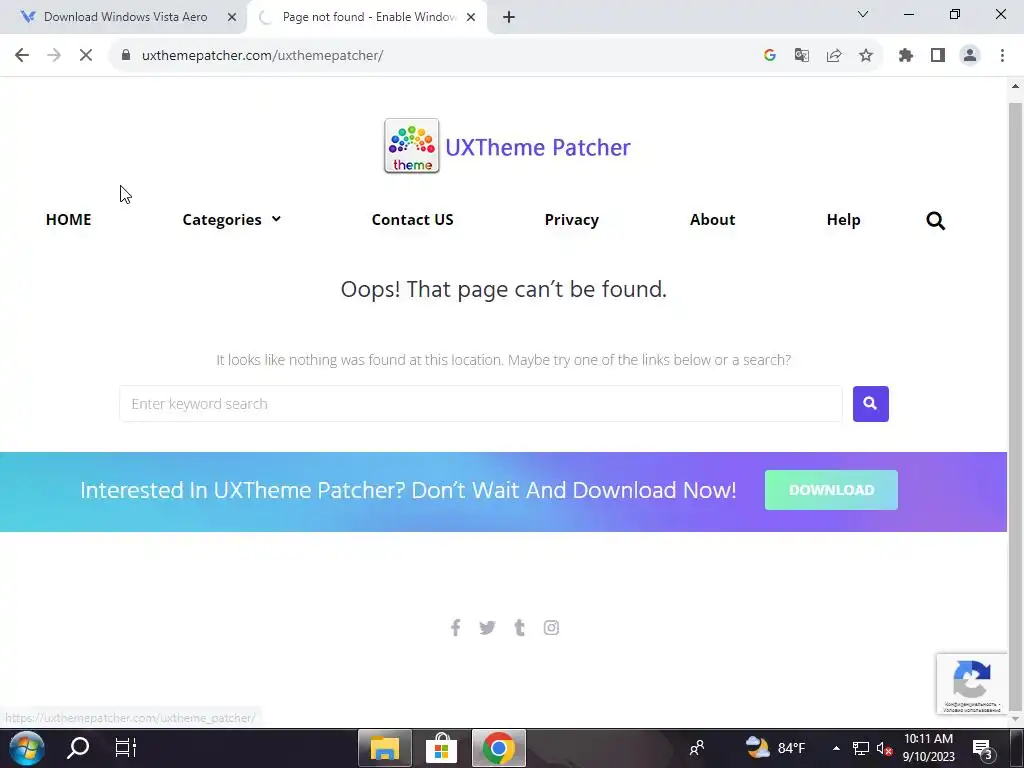Show hidden system tray icons
Screen dimensions: 1024x768
(x=836, y=748)
